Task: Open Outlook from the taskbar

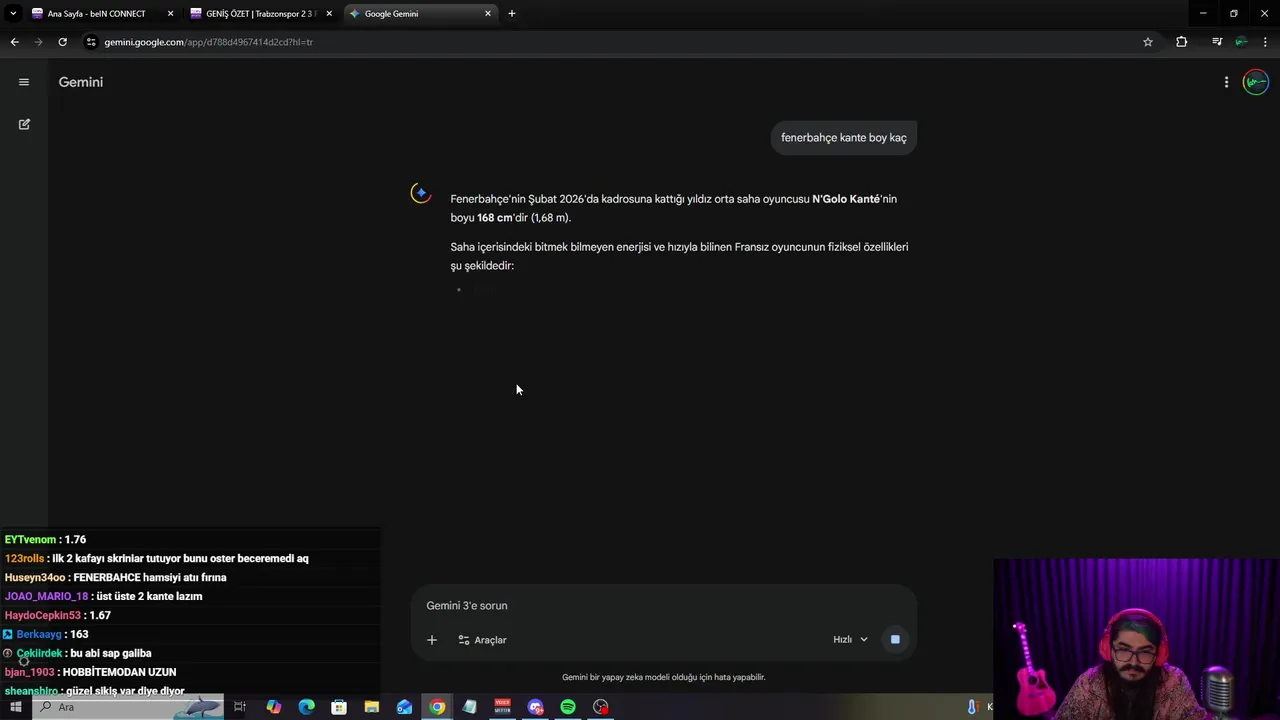Action: pyautogui.click(x=404, y=707)
